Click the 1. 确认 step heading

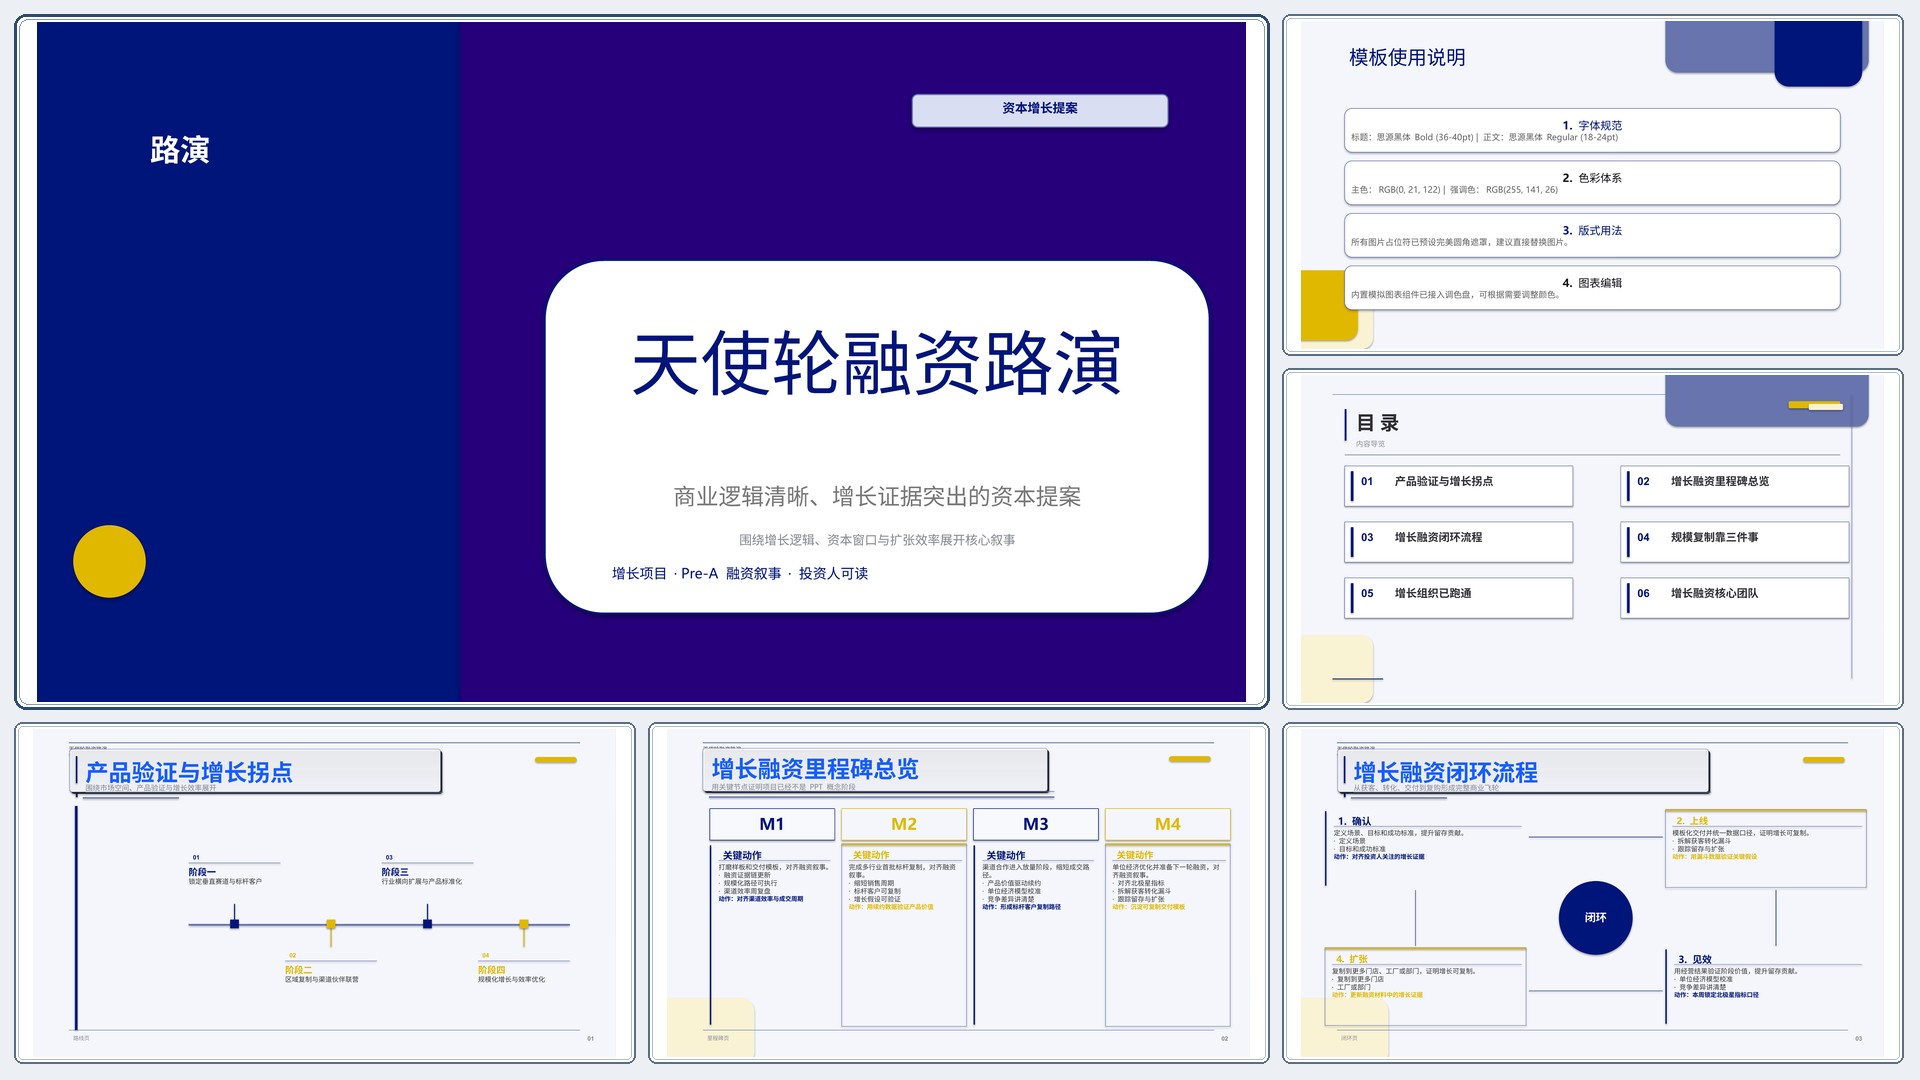pos(1355,821)
